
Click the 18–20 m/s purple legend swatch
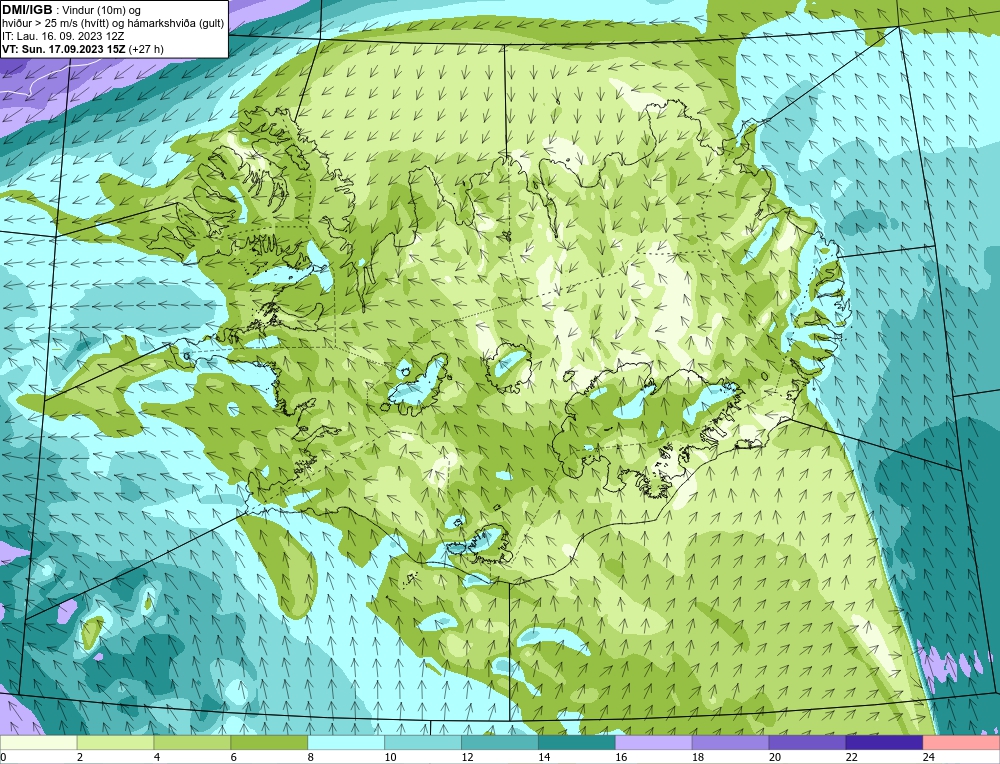click(730, 743)
